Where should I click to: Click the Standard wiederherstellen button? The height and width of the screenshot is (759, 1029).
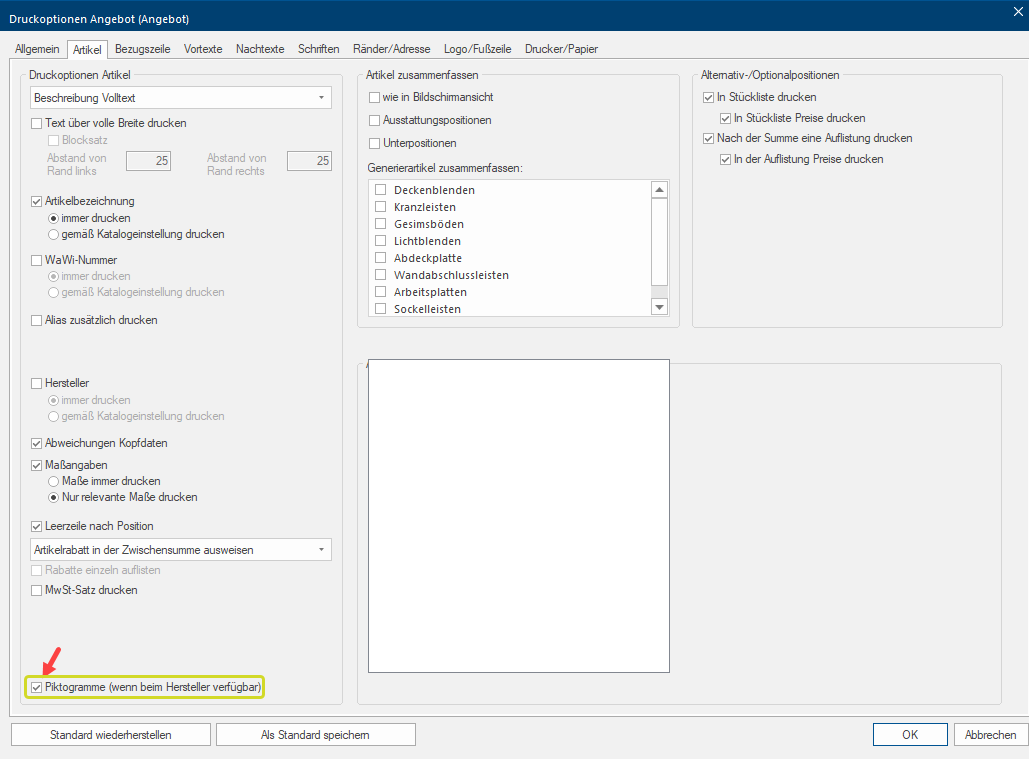pos(111,735)
